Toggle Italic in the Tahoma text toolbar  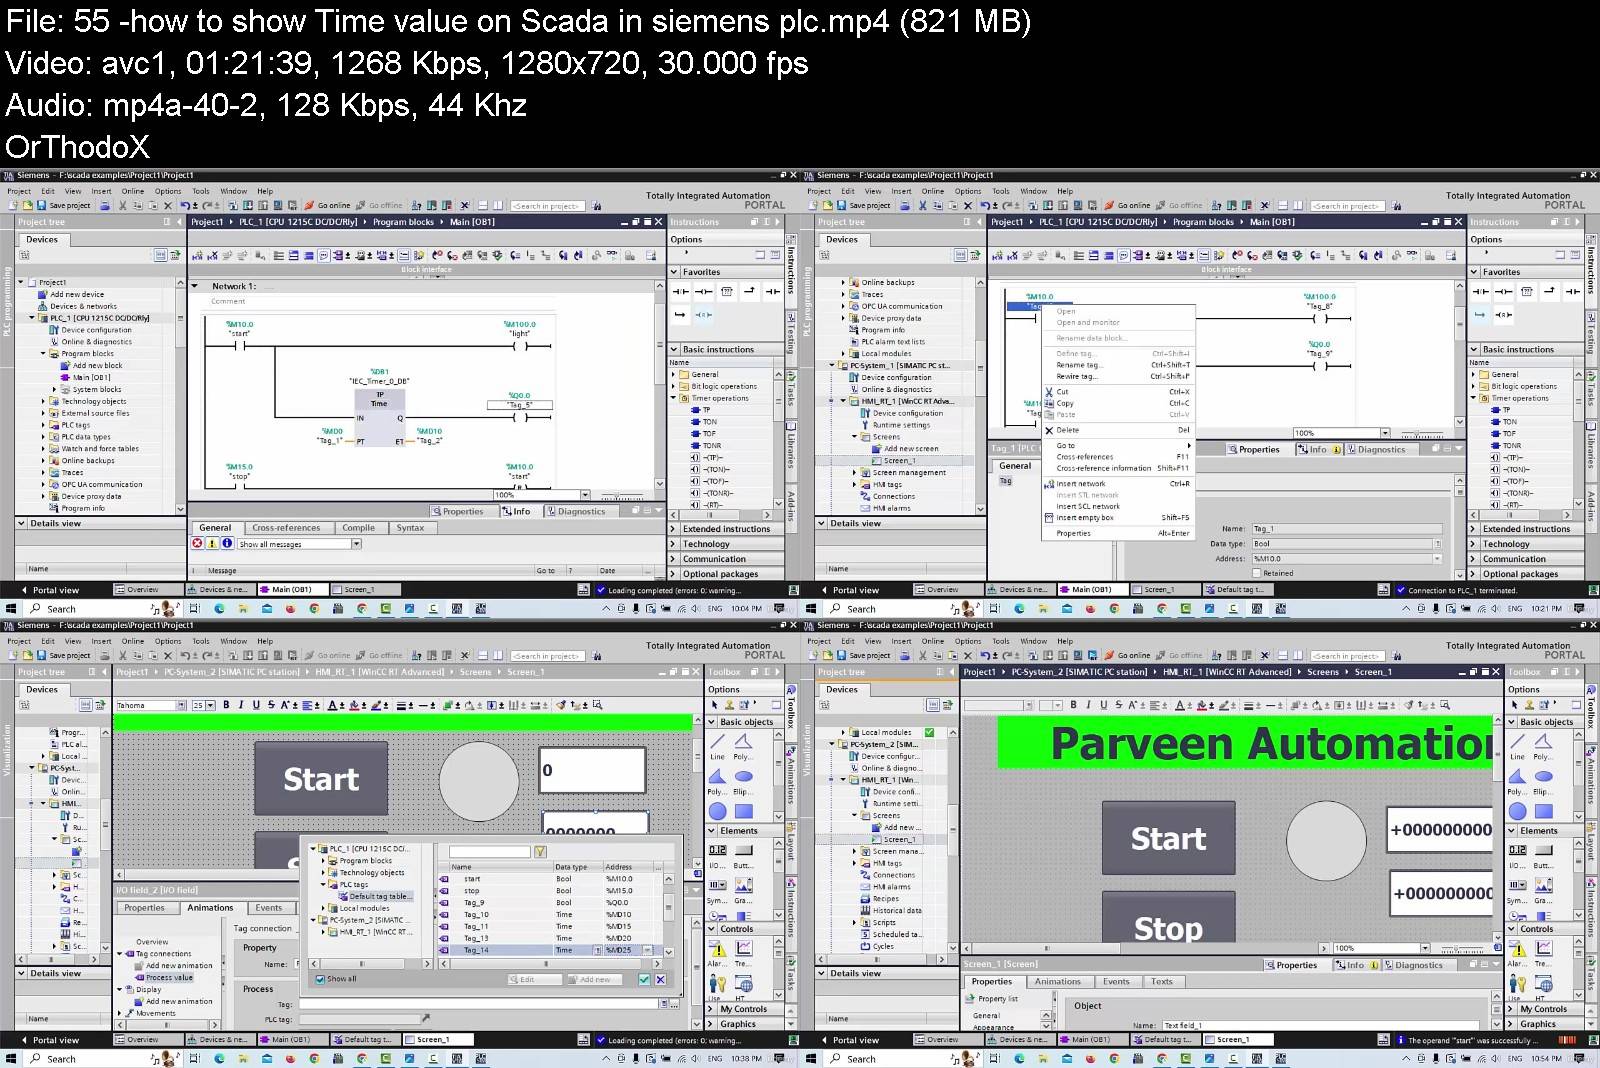(241, 705)
